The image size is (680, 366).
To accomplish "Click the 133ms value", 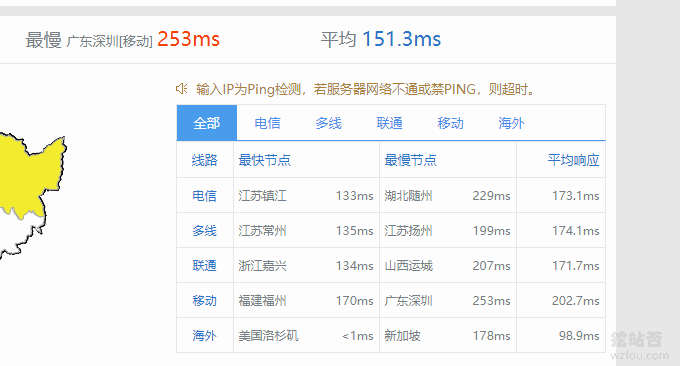I will click(354, 196).
